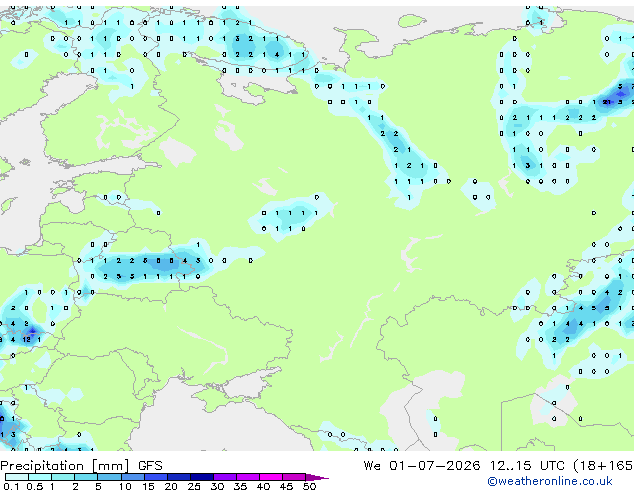Select the 15–20 mm legend swatch
Viewport: 634px width, 490px height.
(156, 477)
